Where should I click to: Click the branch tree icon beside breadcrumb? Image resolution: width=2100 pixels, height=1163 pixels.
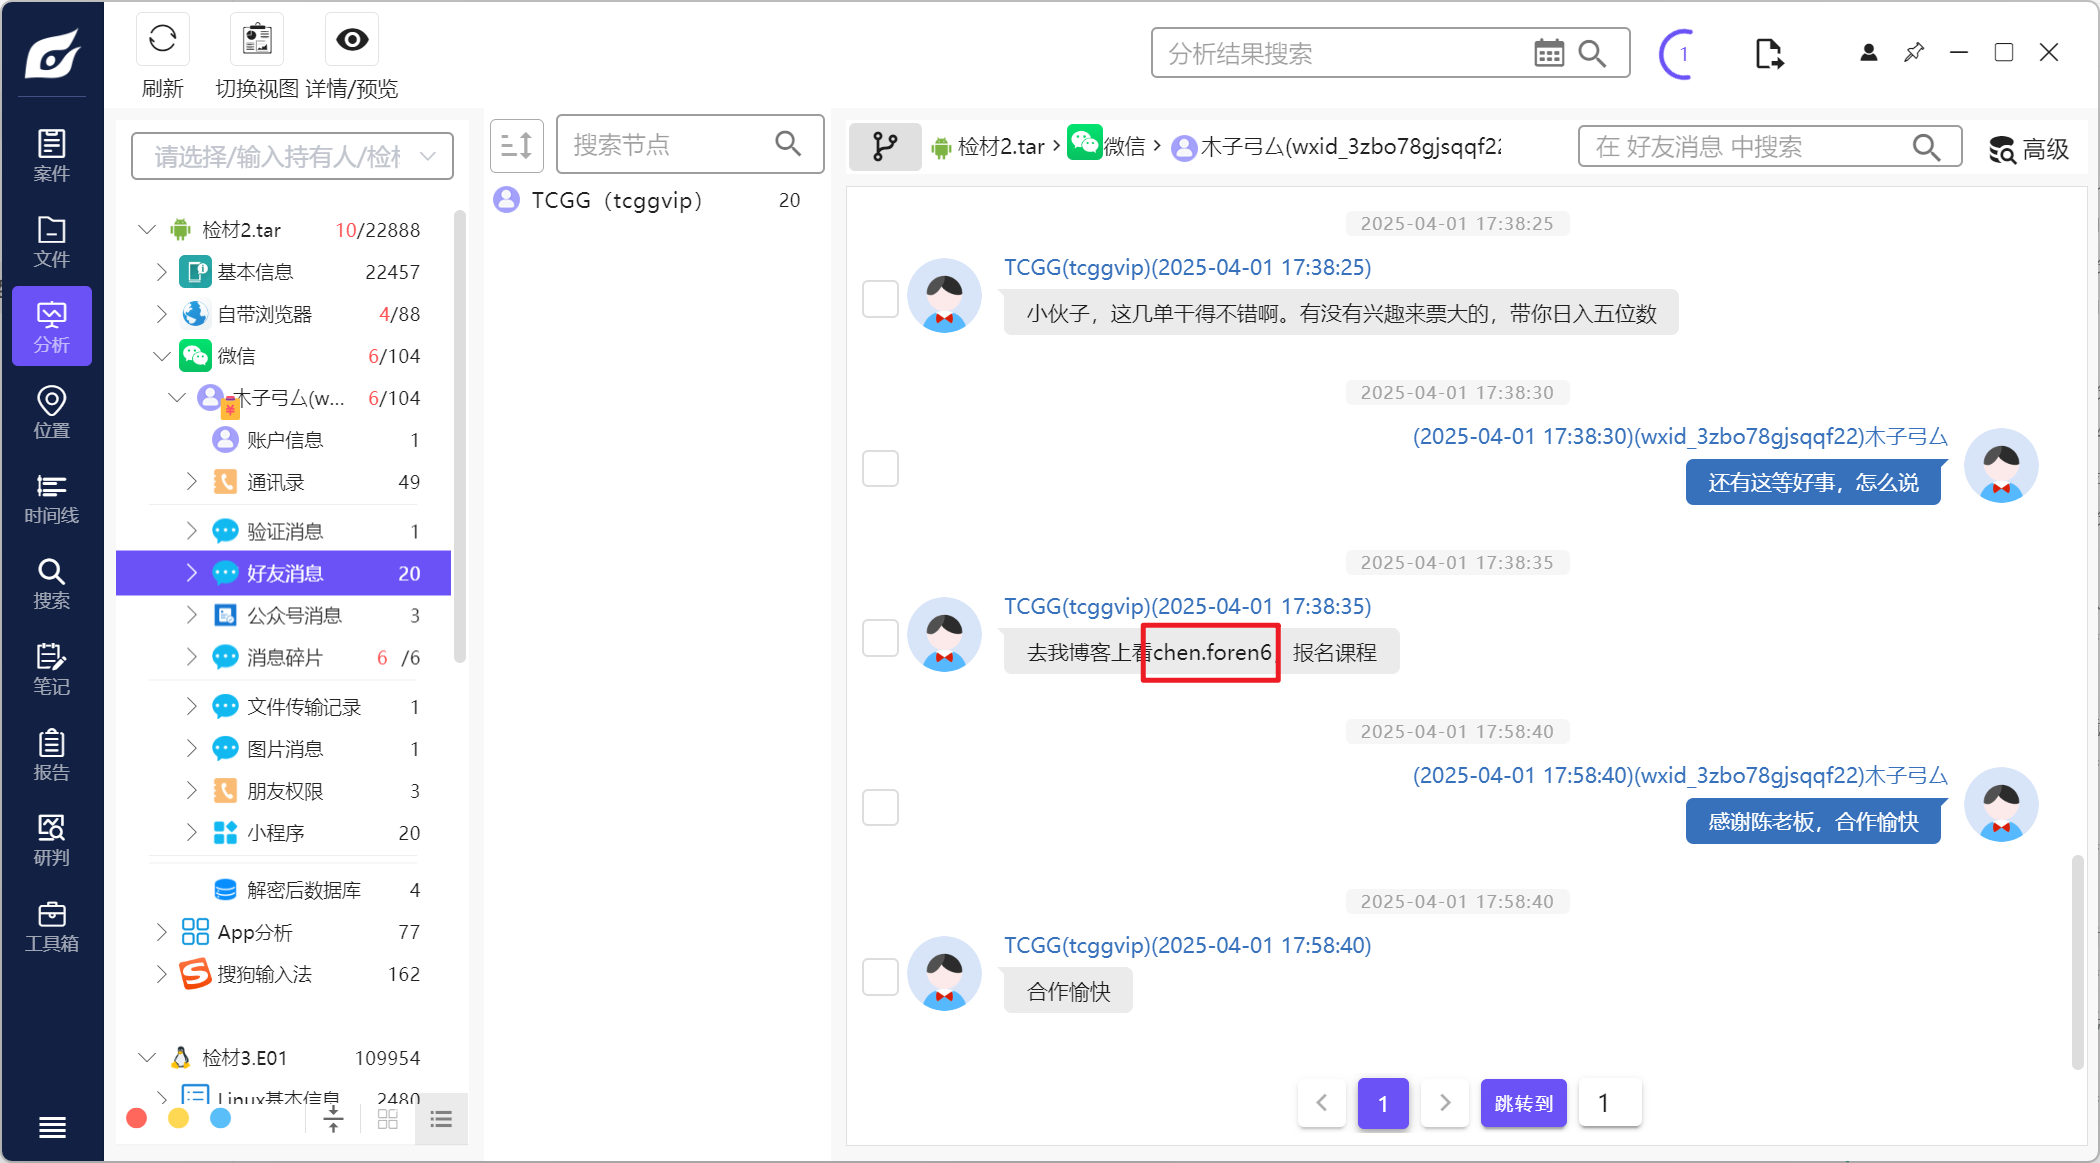click(884, 147)
